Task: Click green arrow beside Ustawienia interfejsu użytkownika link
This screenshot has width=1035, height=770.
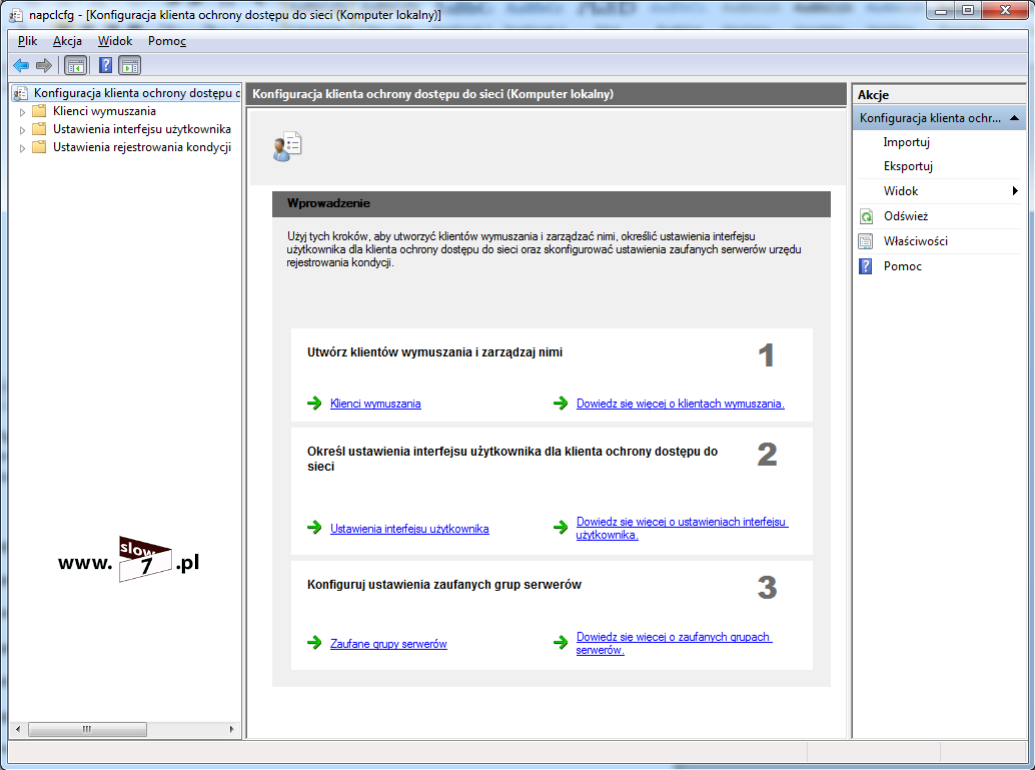Action: 314,528
